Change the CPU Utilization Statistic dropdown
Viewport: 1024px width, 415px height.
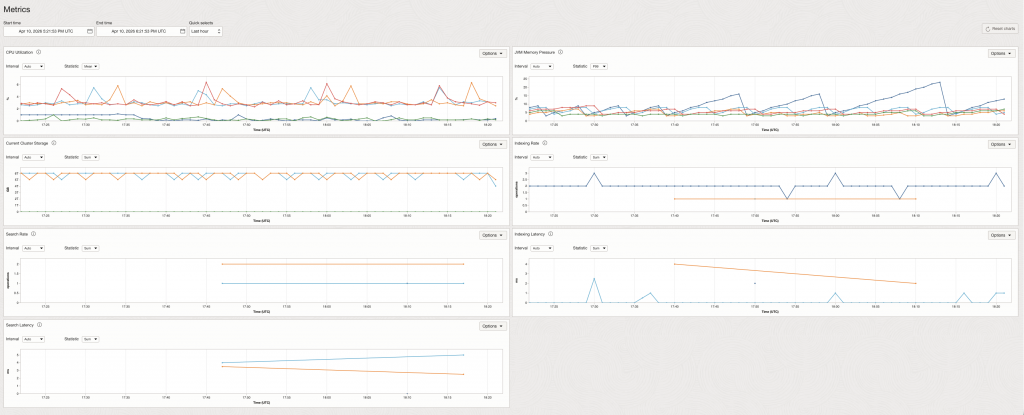pos(89,66)
